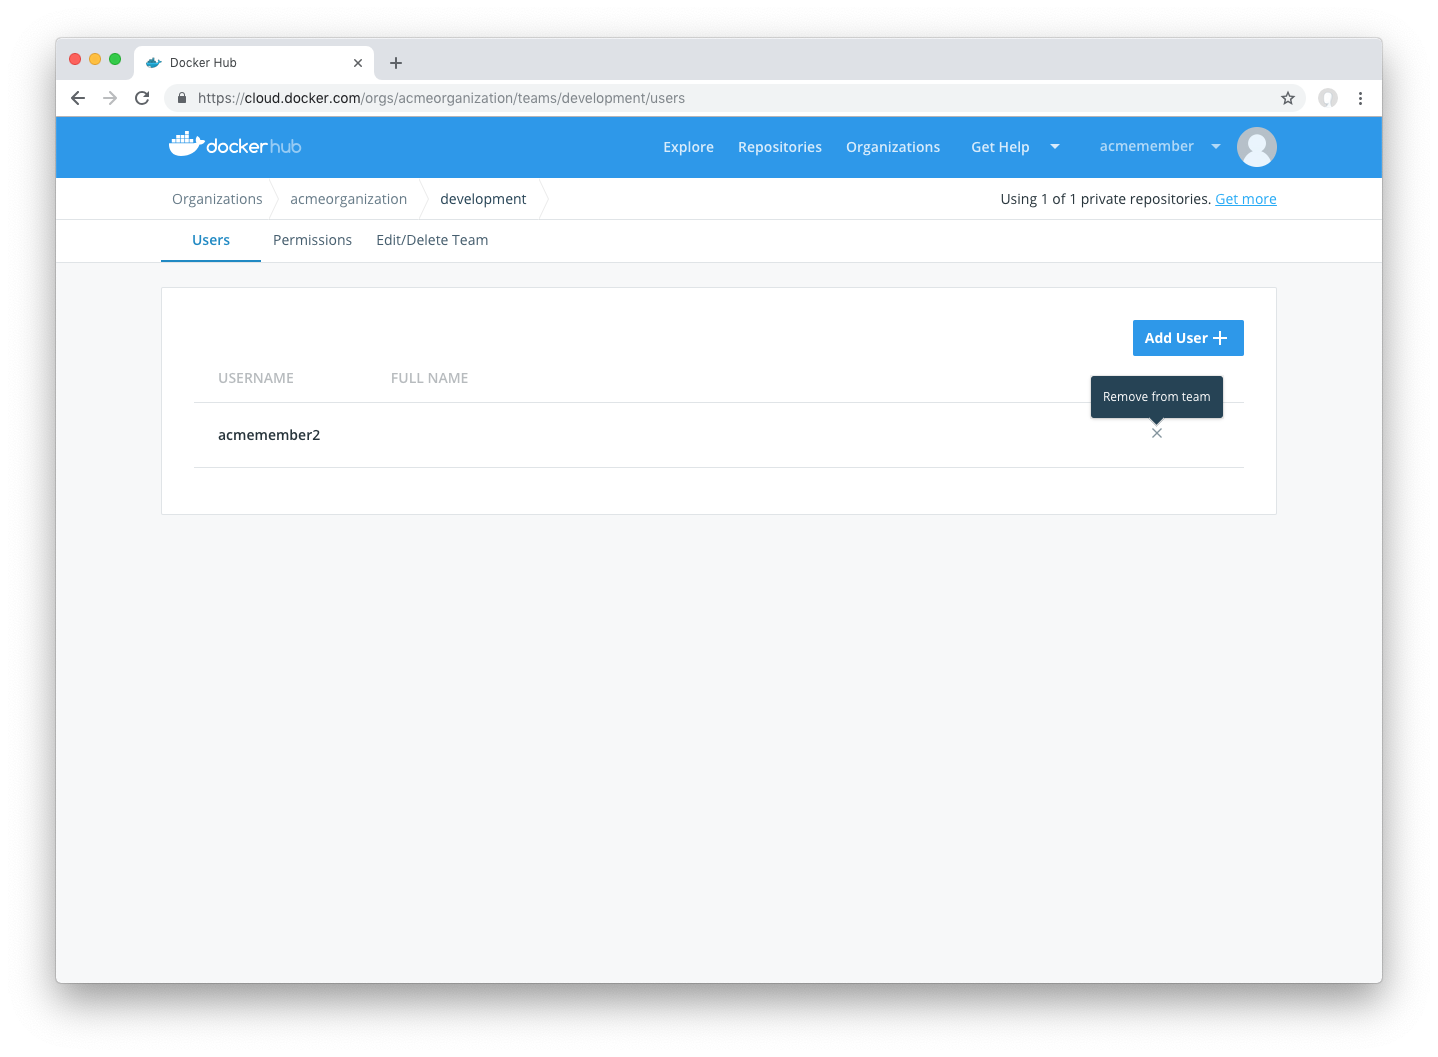Expand the Get Help dropdown arrow
The height and width of the screenshot is (1057, 1438).
[1054, 147]
